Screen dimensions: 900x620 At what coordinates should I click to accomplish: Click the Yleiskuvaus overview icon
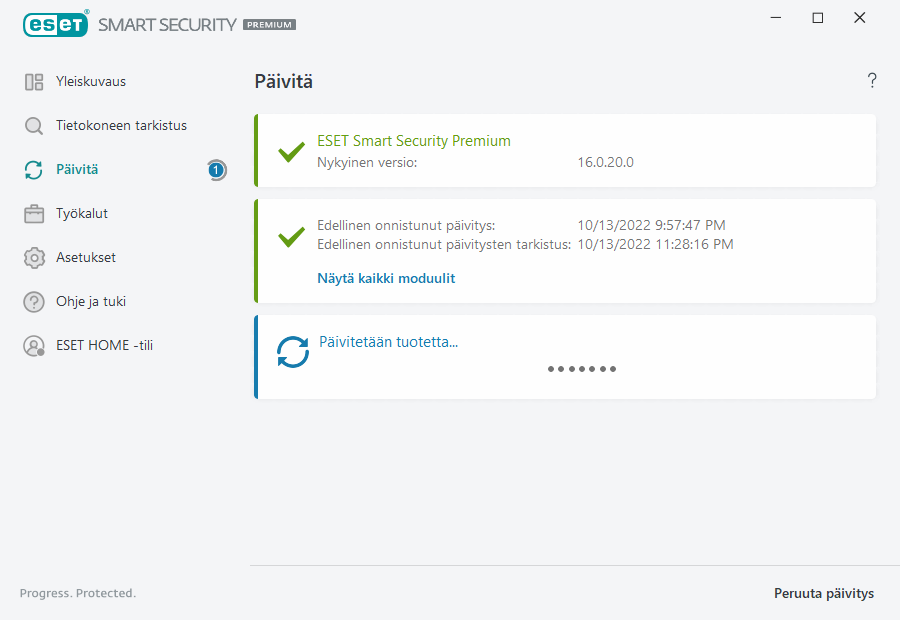[x=34, y=82]
